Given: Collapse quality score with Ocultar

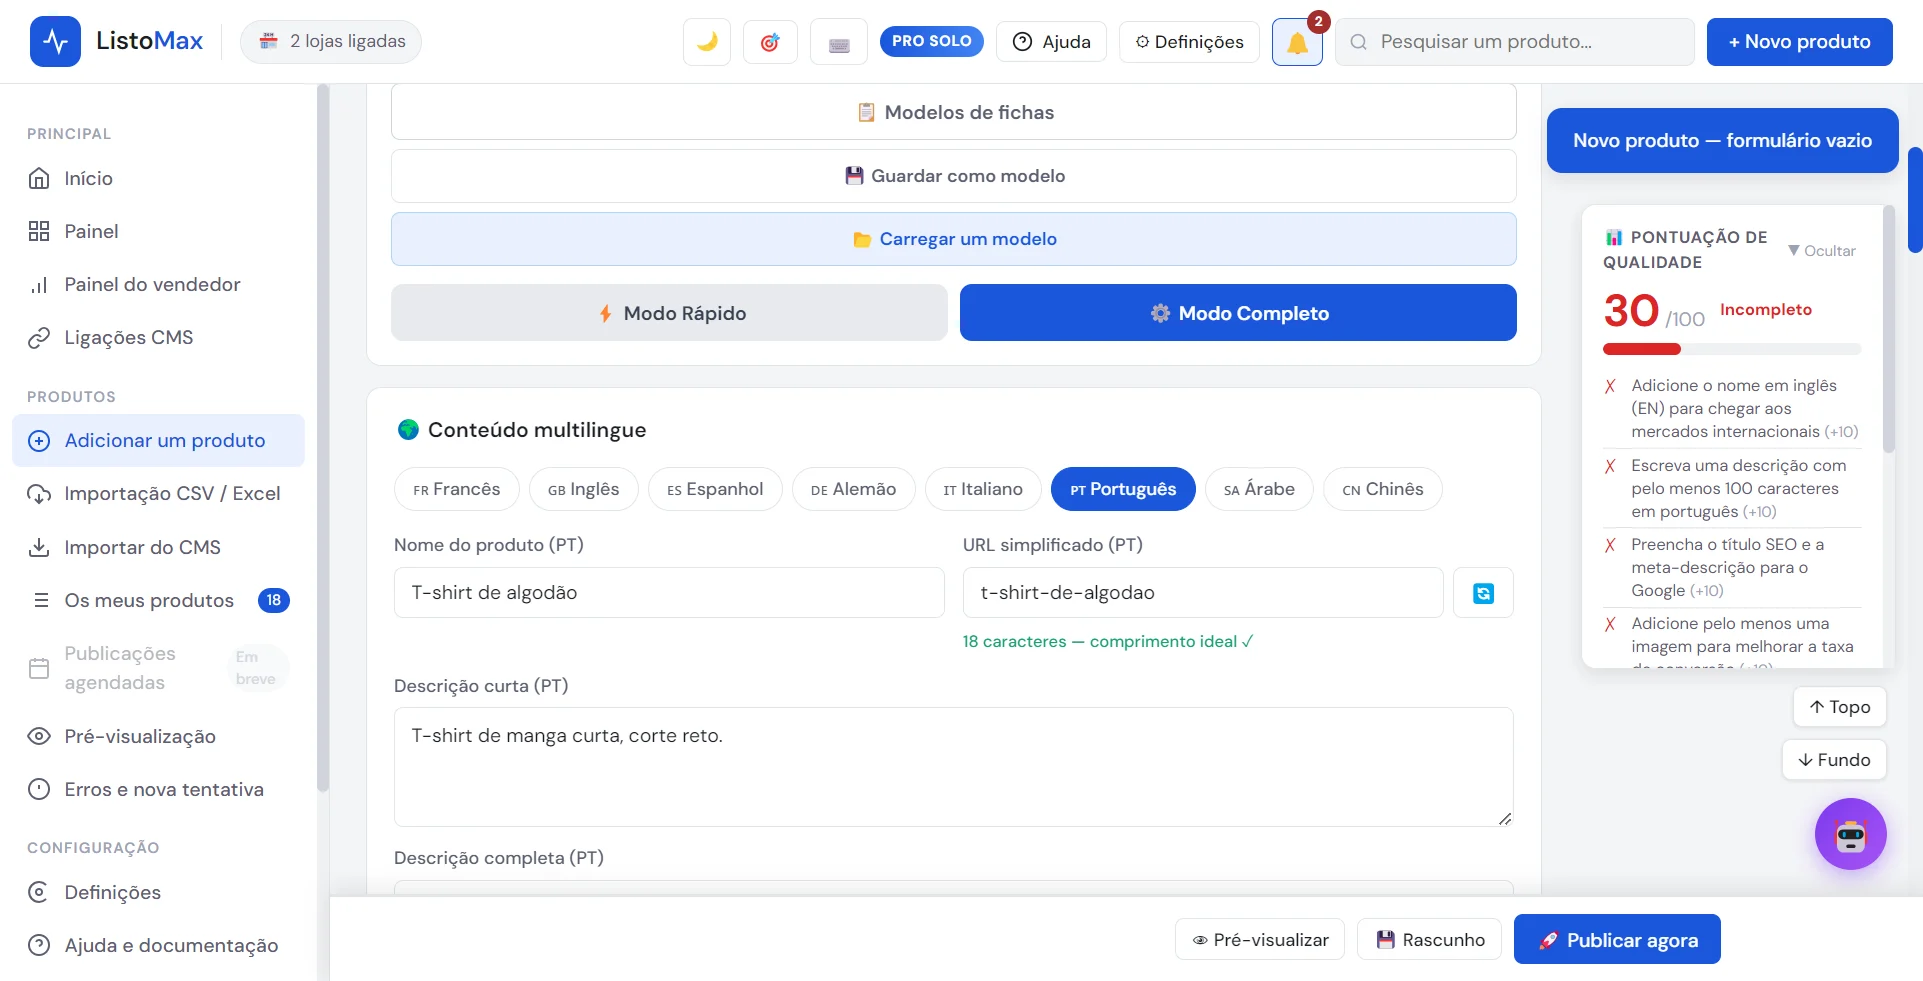Looking at the screenshot, I should 1821,250.
